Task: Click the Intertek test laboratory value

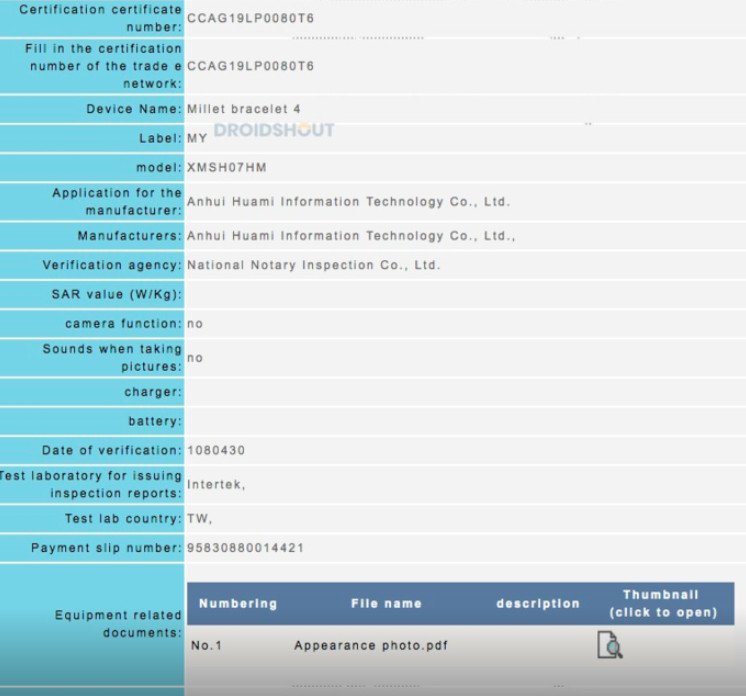Action: coord(216,484)
